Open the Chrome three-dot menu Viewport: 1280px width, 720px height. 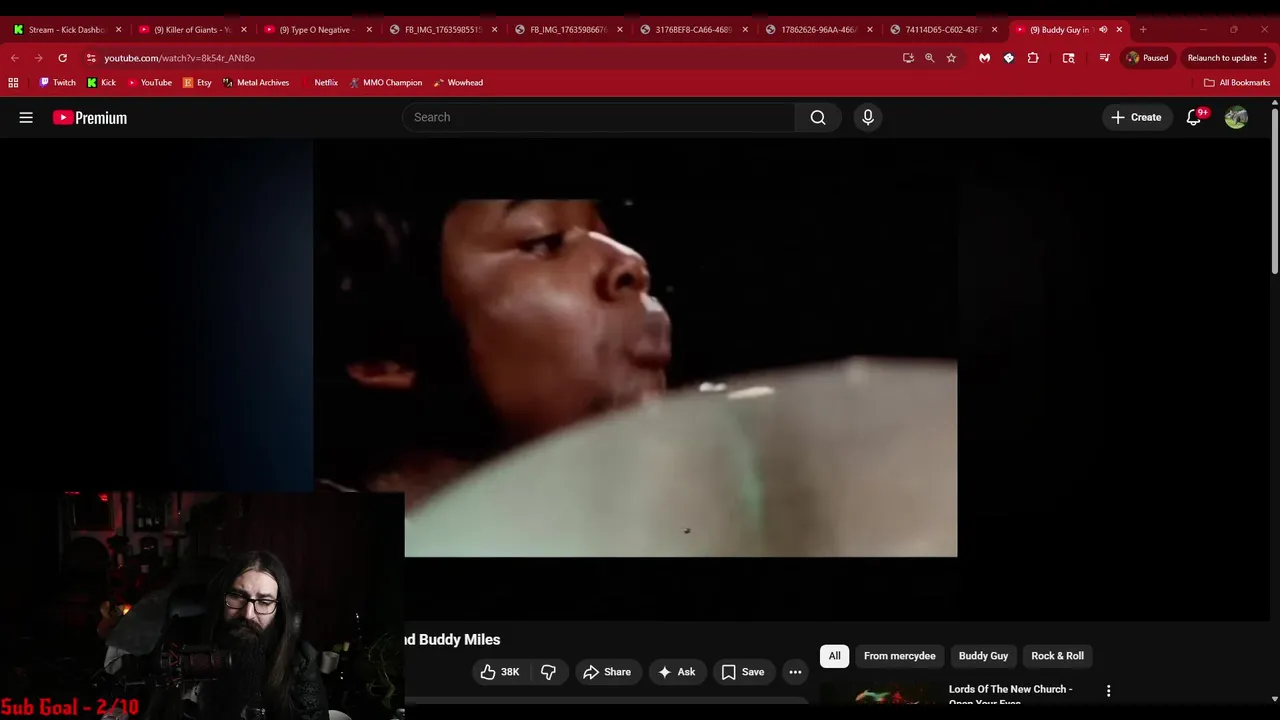1266,58
